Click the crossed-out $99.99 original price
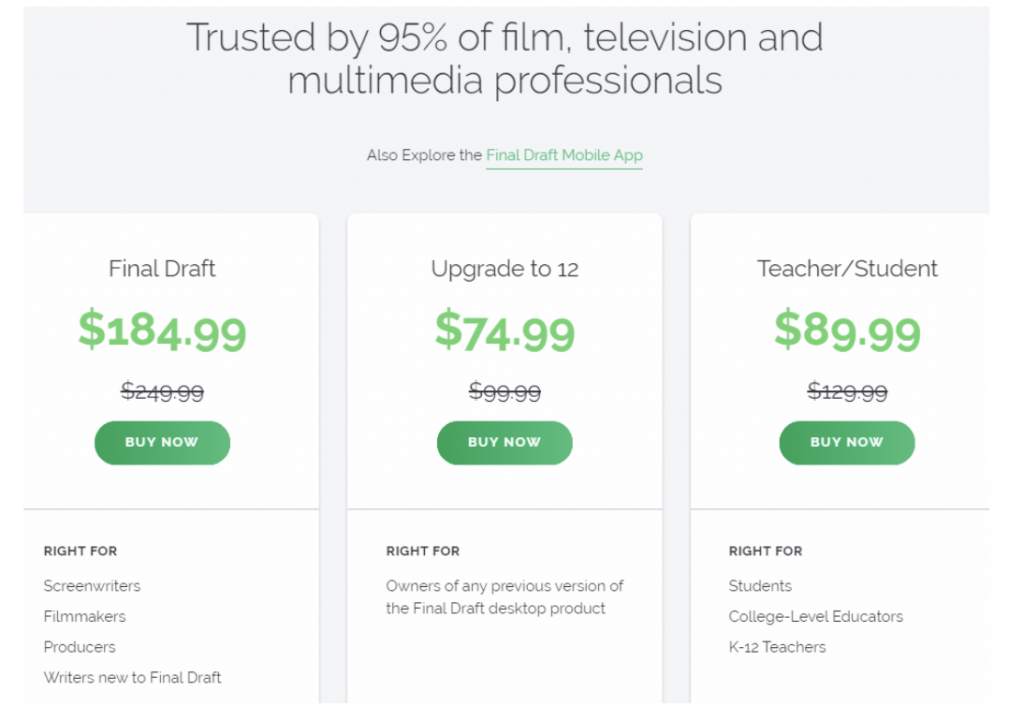Screen dimensions: 1024x721 (504, 391)
